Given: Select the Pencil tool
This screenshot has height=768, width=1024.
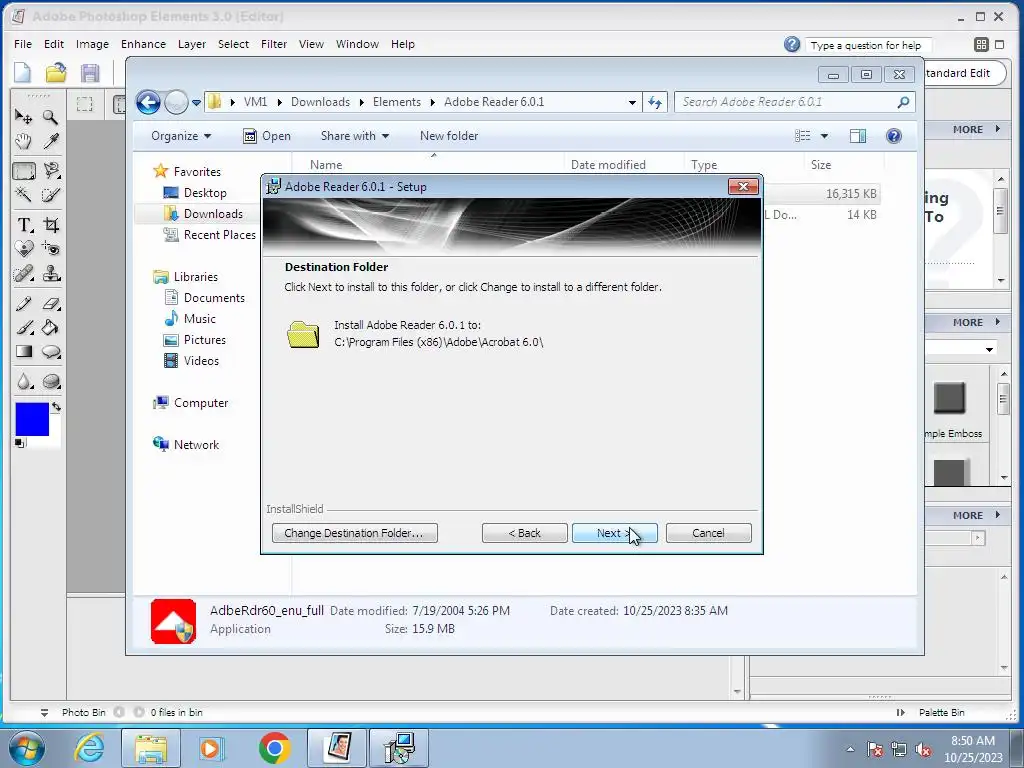Looking at the screenshot, I should tap(24, 304).
